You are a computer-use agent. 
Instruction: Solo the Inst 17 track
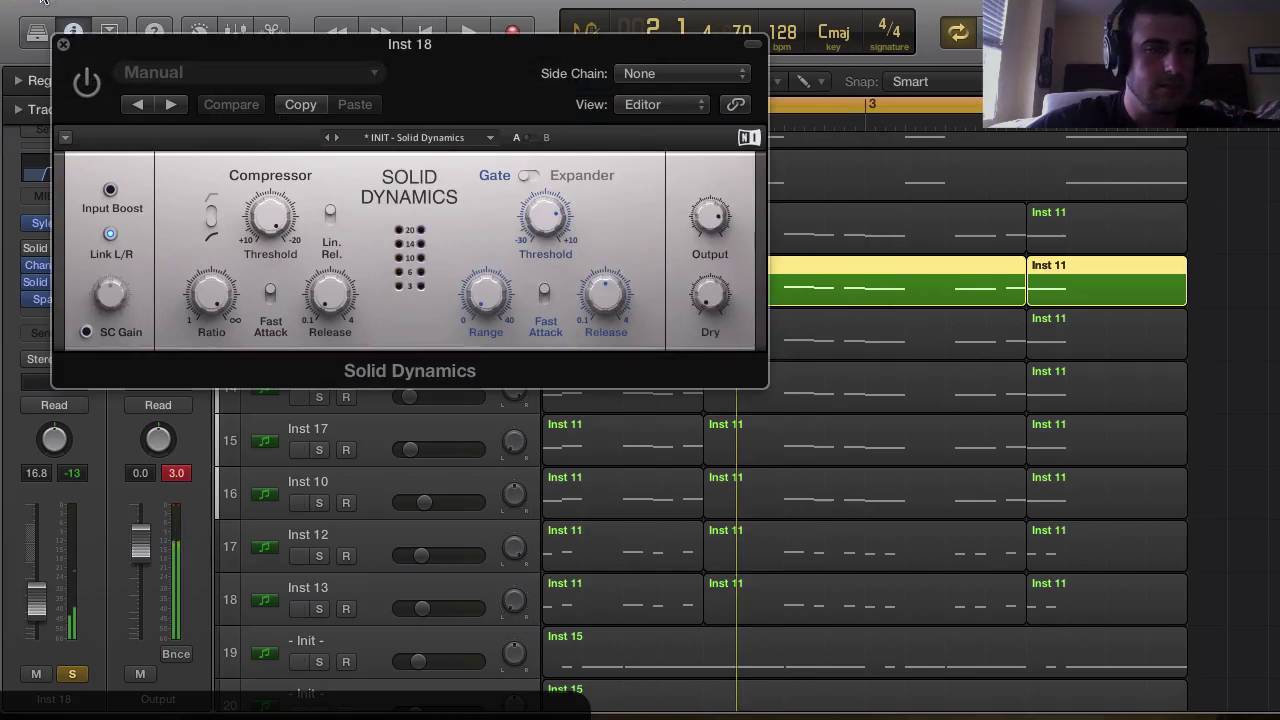point(319,450)
